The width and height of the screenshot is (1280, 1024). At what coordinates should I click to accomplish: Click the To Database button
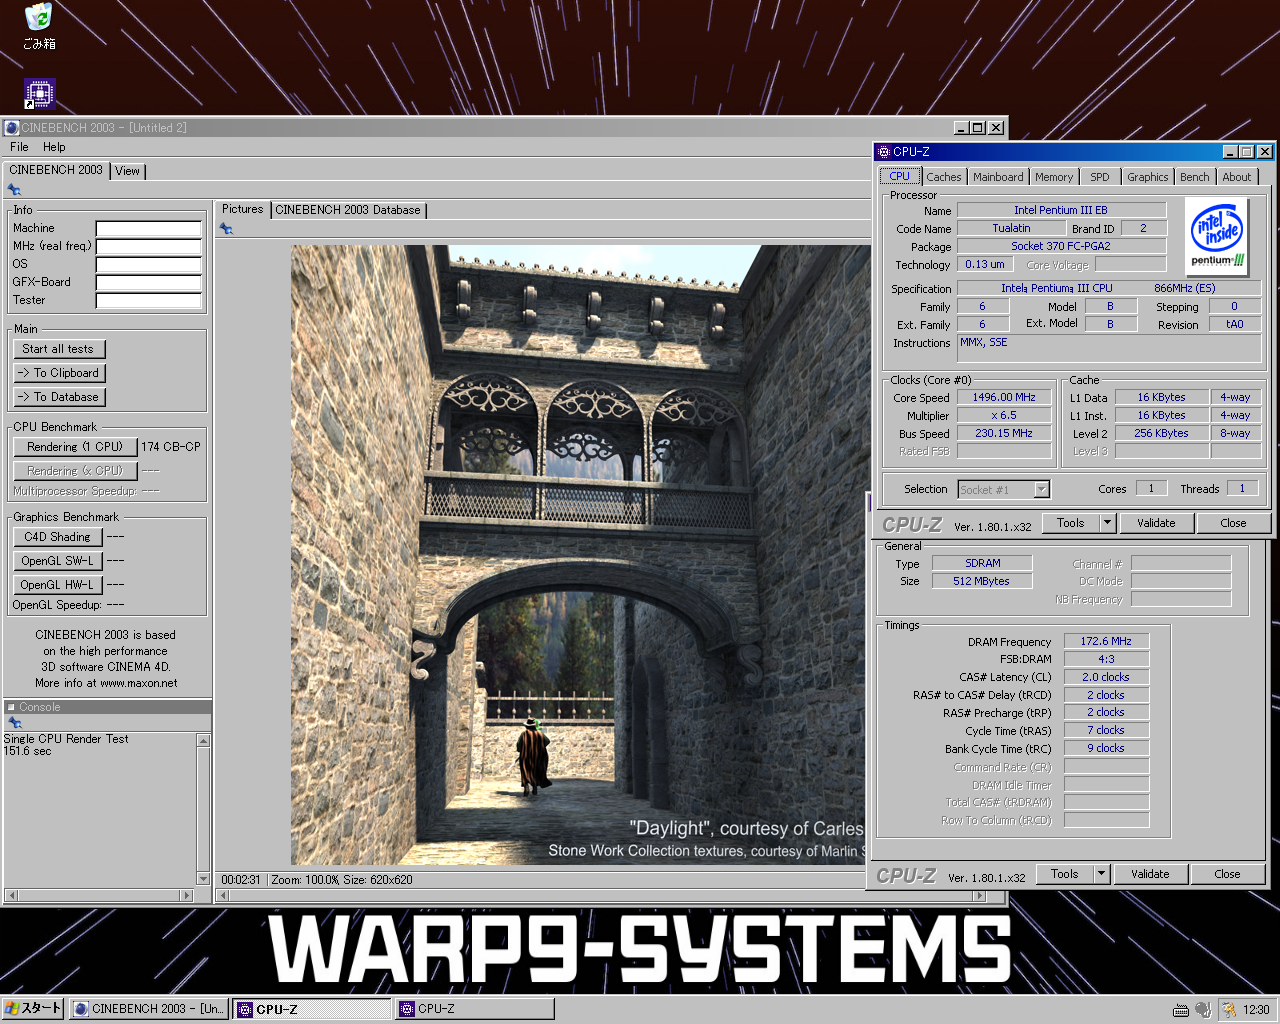(59, 397)
